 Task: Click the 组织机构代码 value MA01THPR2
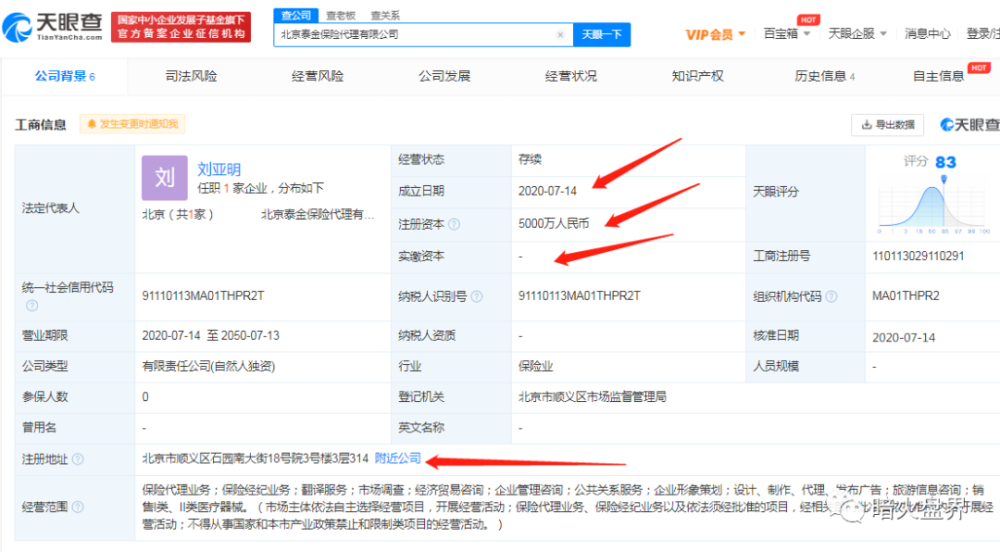click(906, 296)
